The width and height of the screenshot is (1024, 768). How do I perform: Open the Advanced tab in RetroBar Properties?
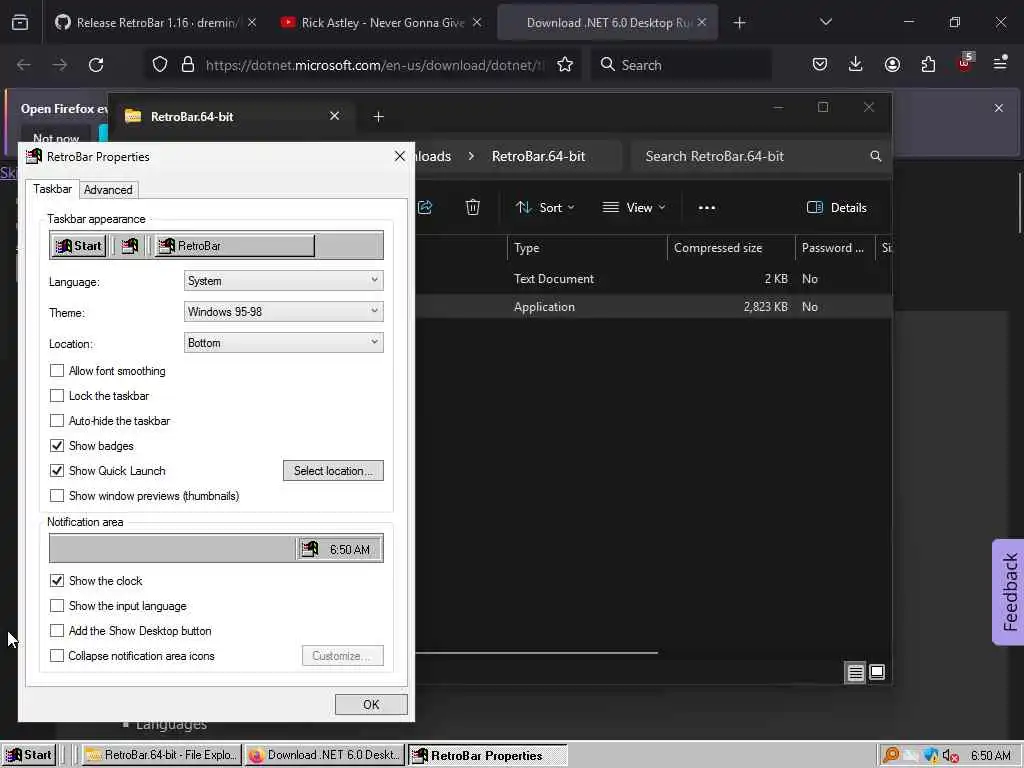[x=108, y=190]
